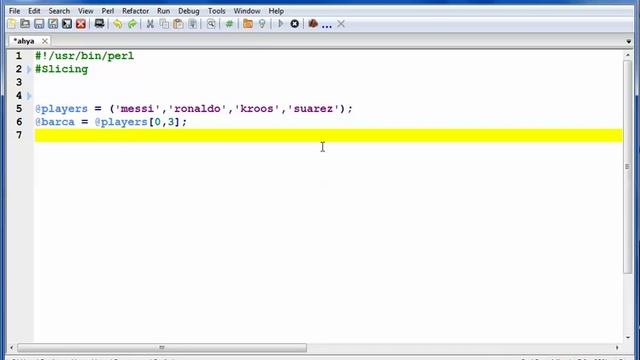Image resolution: width=640 pixels, height=360 pixels.
Task: Toggle comment with green hash icon
Action: click(x=229, y=24)
